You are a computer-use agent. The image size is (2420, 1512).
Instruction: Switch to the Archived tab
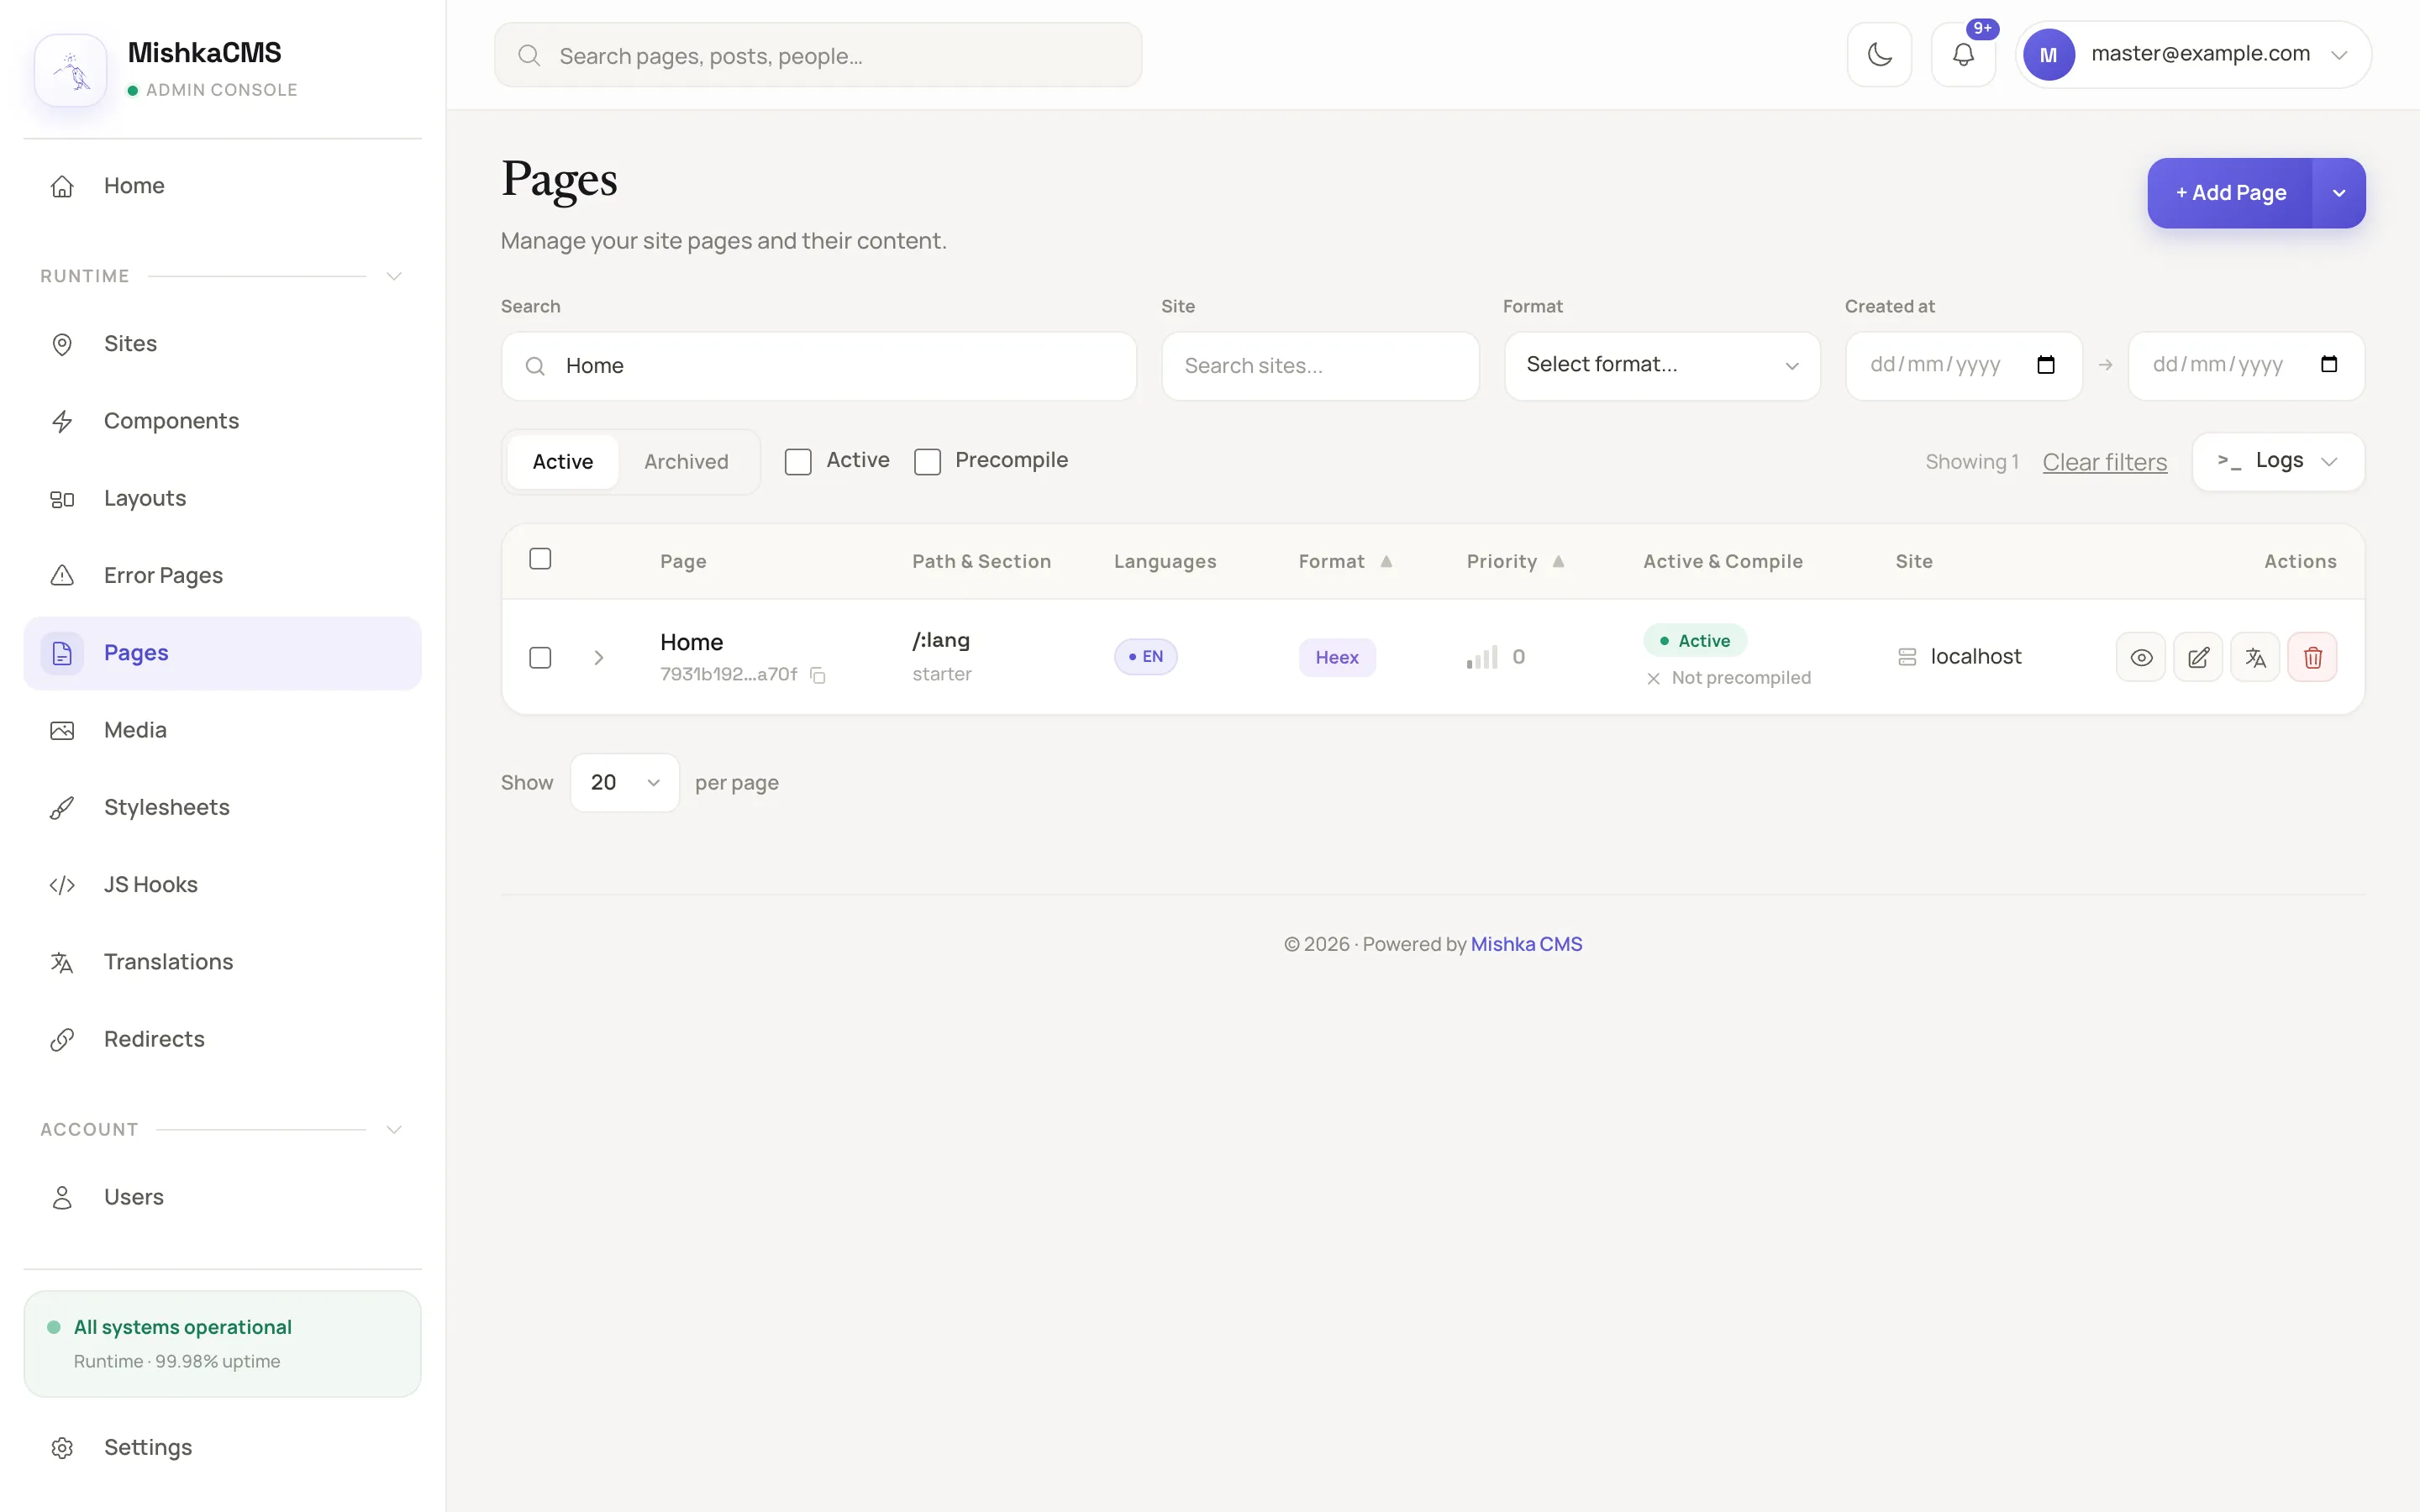click(686, 462)
